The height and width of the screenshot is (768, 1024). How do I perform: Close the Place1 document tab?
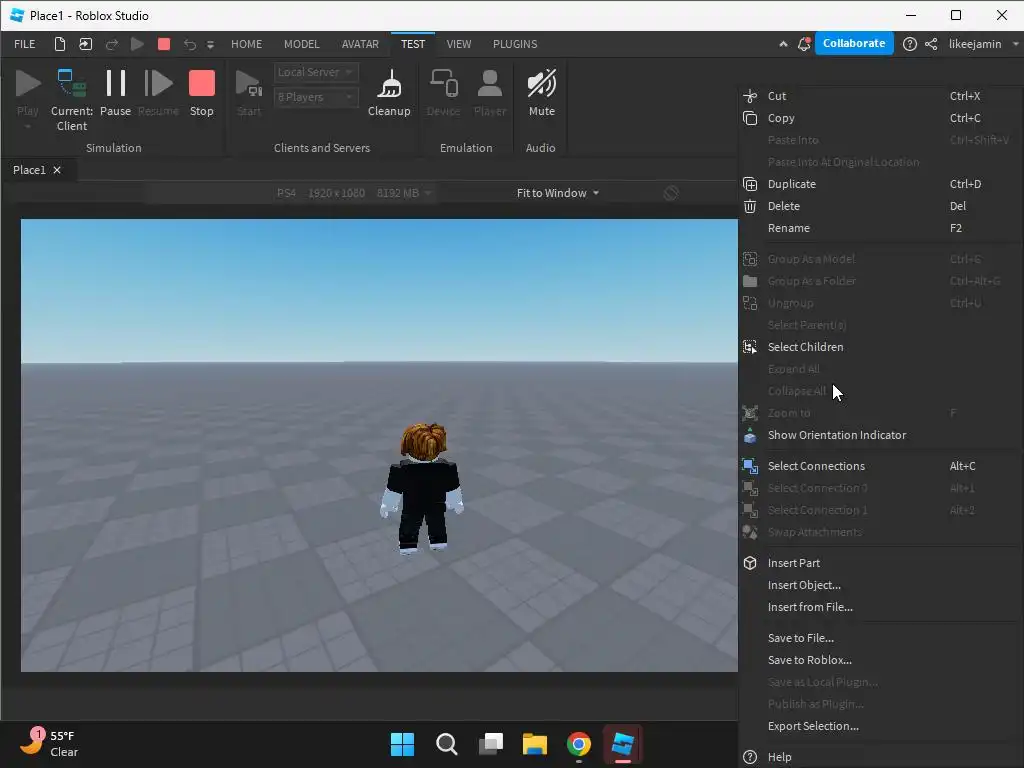pyautogui.click(x=57, y=170)
